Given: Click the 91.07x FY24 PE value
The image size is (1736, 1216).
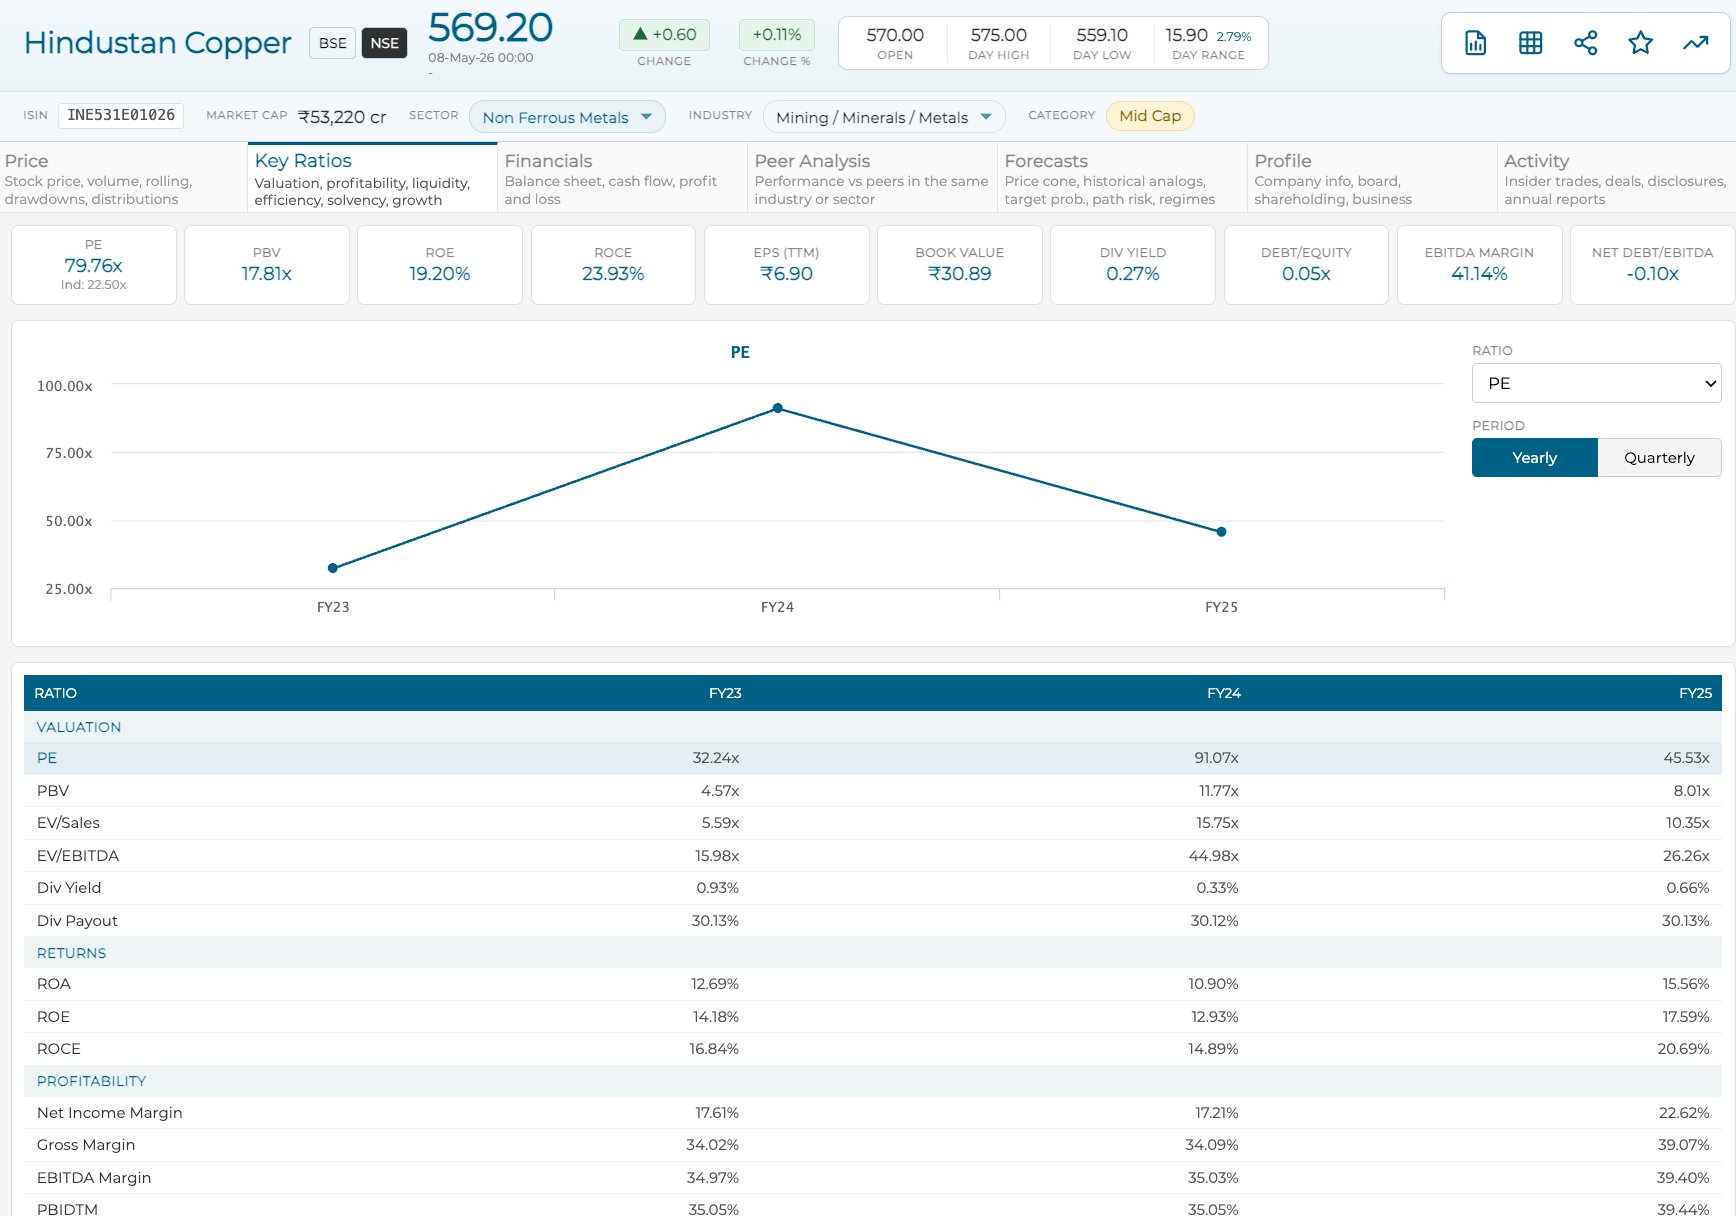Looking at the screenshot, I should (x=1216, y=758).
